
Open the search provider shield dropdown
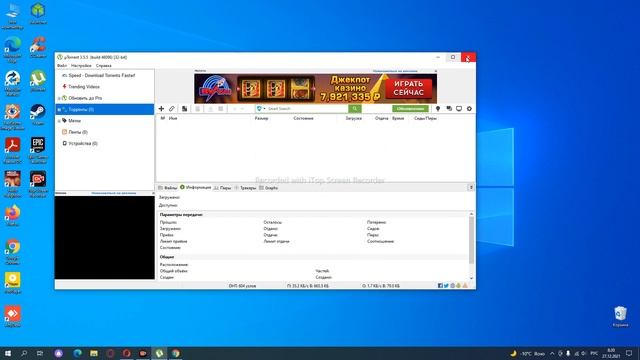[260, 109]
